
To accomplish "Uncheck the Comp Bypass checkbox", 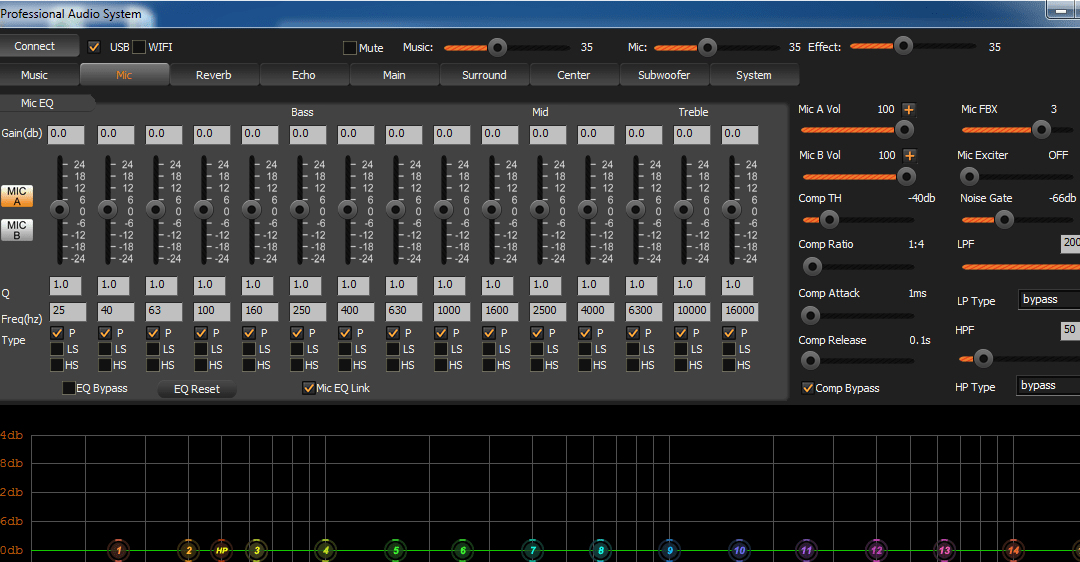I will (808, 388).
